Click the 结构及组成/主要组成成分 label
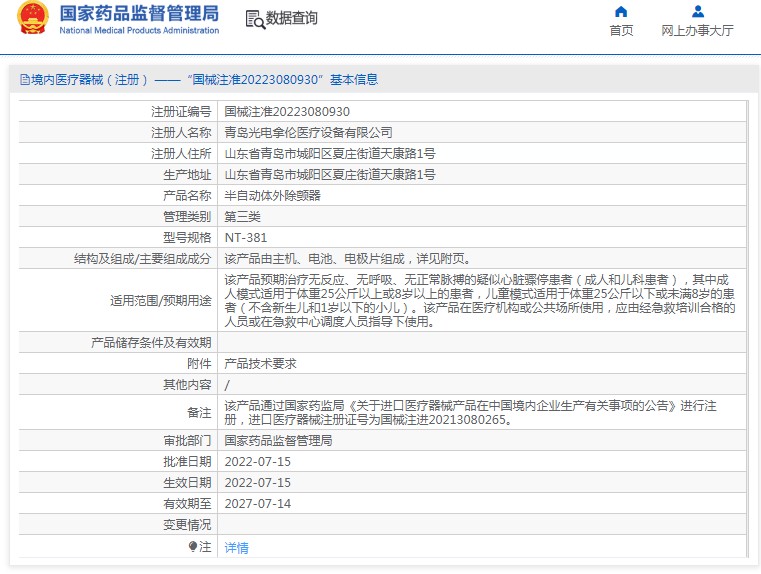The height and width of the screenshot is (574, 761). [143, 259]
